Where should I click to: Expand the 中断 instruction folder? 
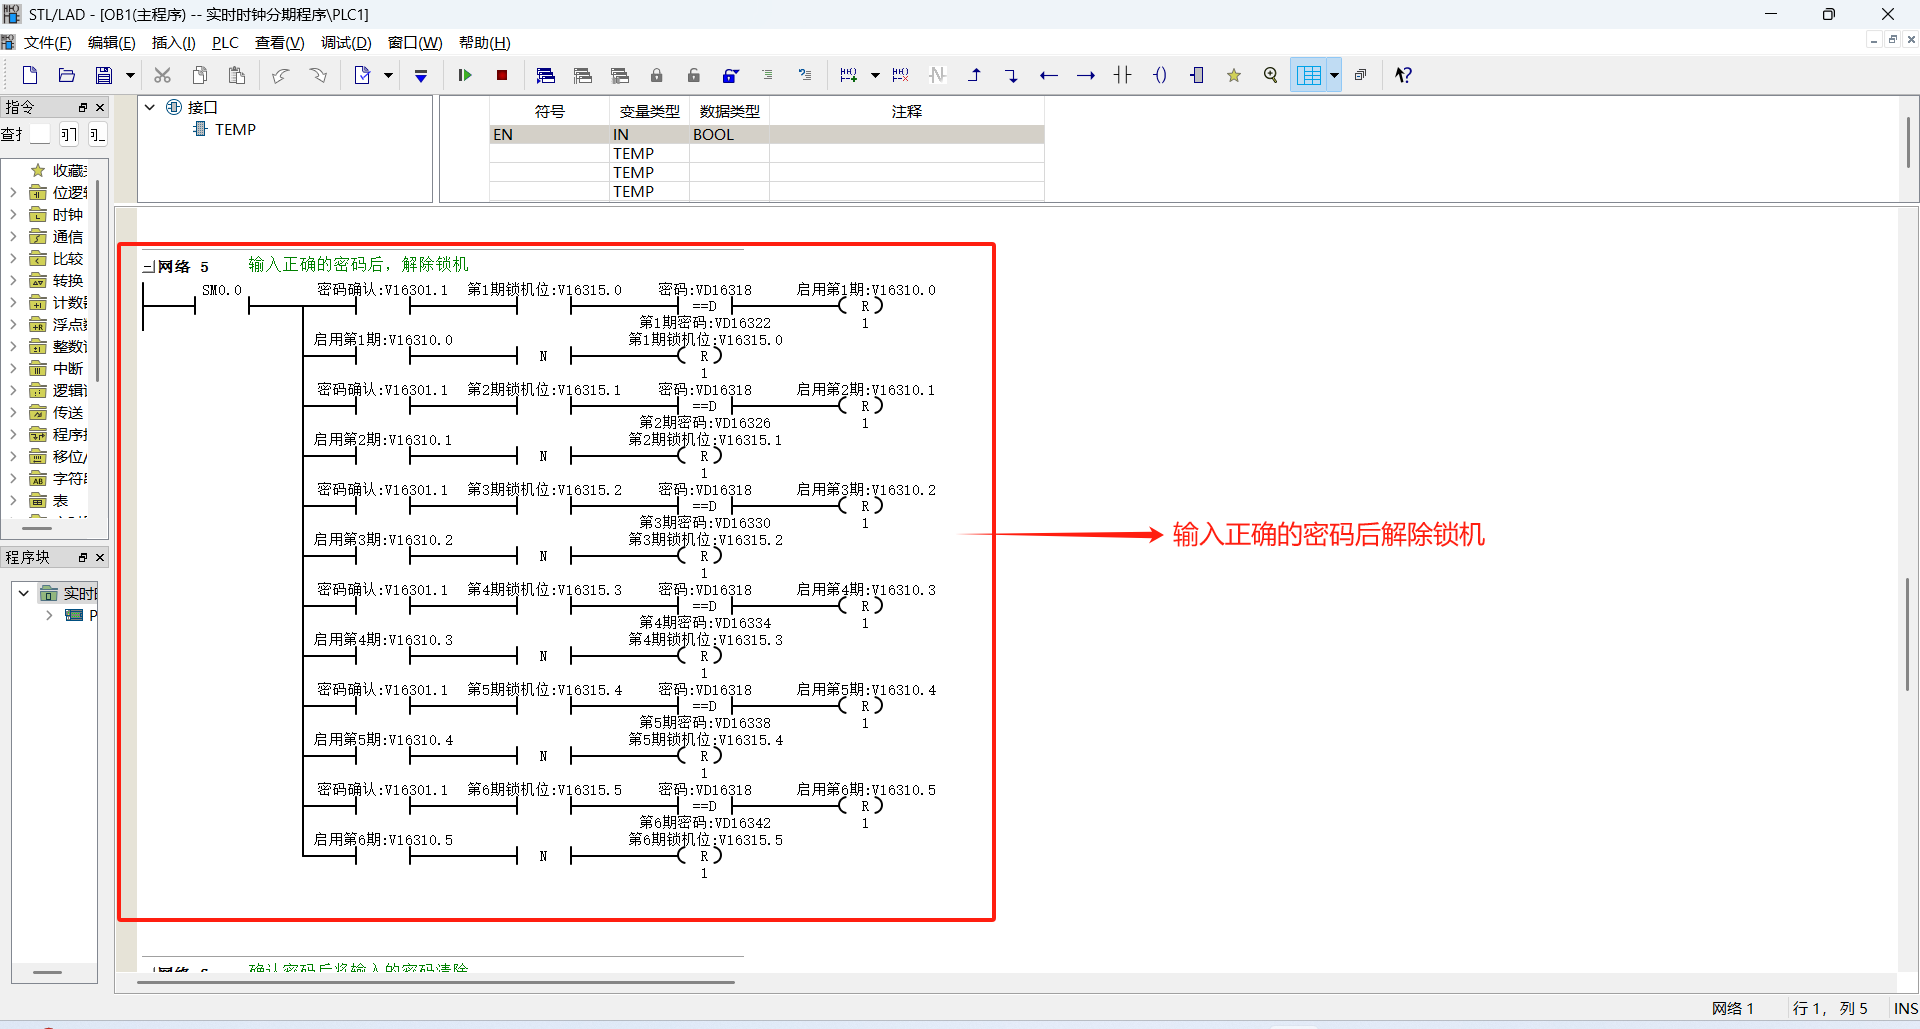point(13,369)
